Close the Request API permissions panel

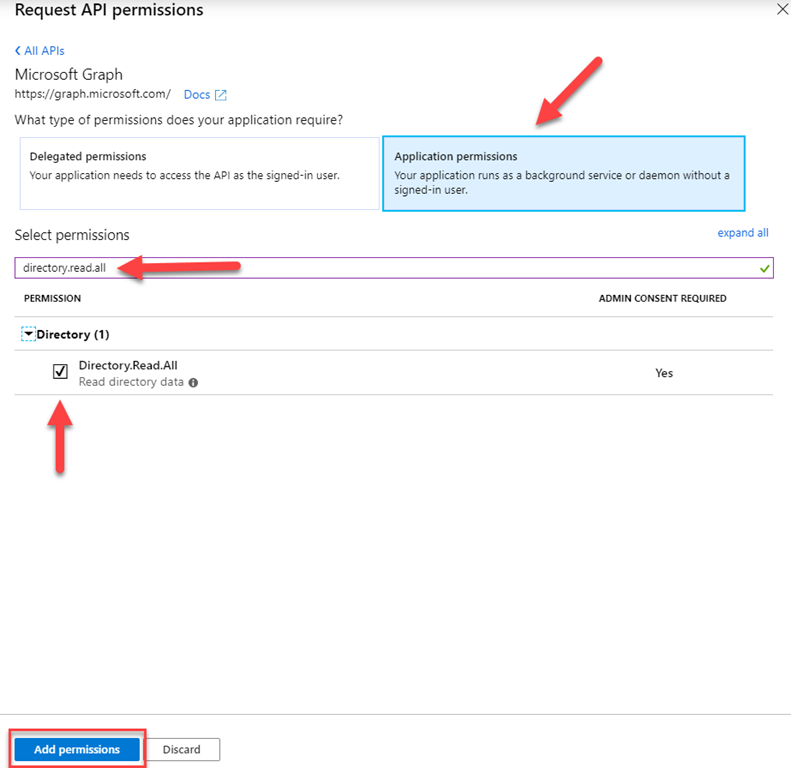(x=781, y=9)
